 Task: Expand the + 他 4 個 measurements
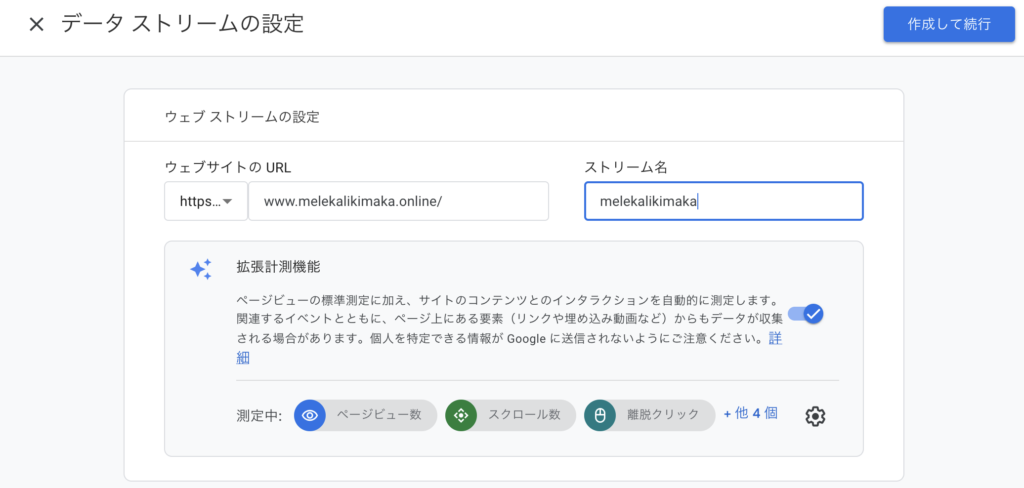[x=750, y=414]
